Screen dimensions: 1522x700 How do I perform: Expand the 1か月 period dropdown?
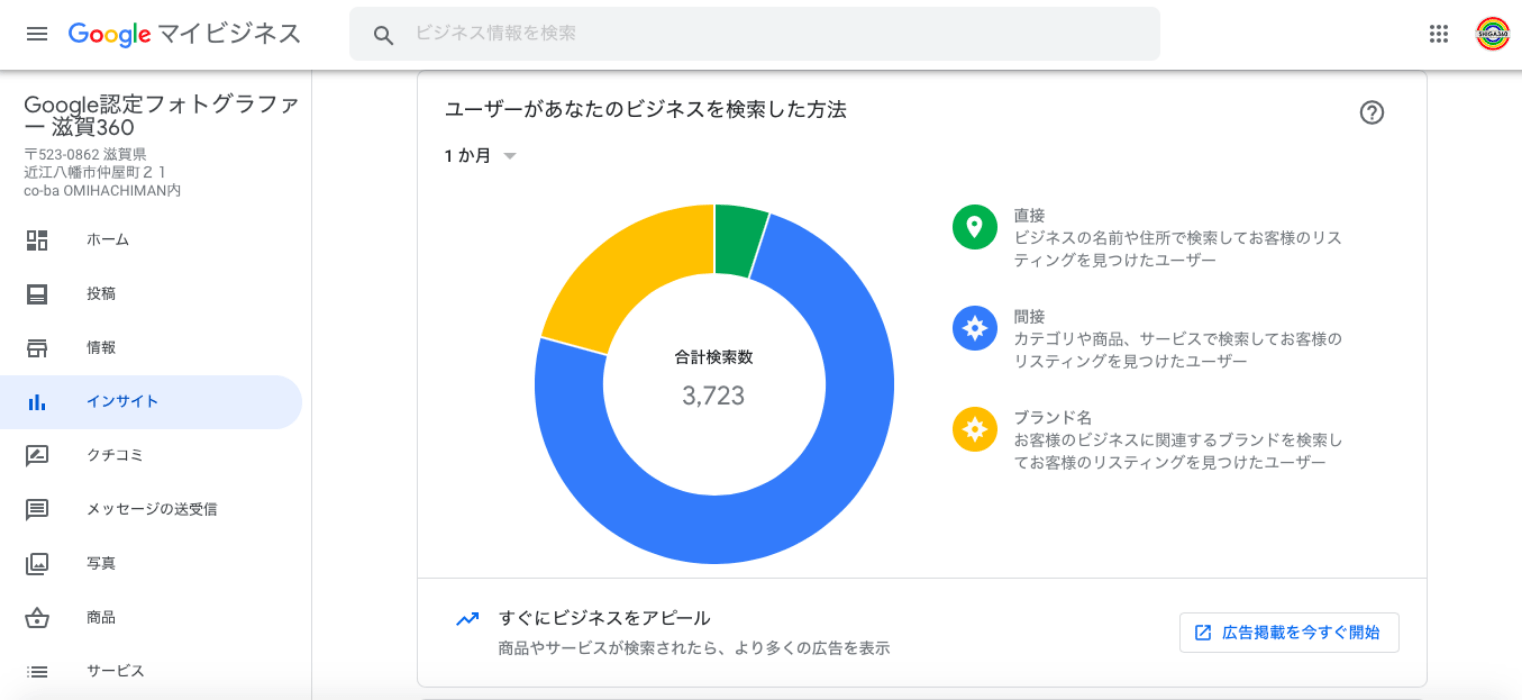[481, 156]
